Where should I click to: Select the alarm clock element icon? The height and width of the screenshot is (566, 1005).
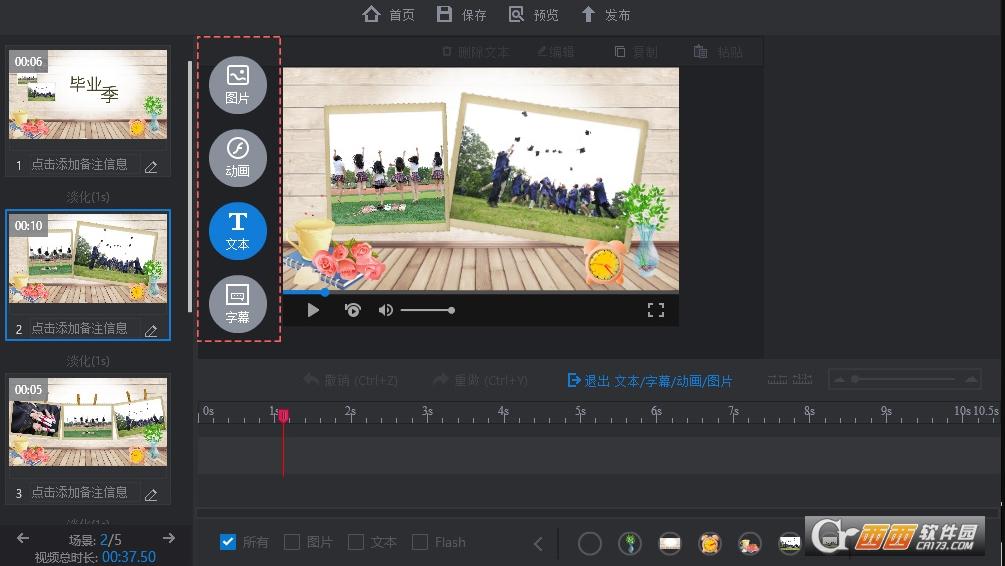[710, 544]
